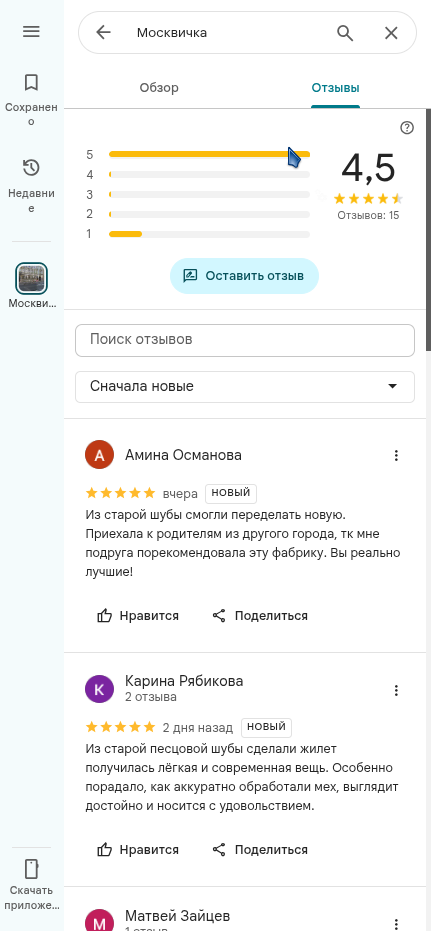Click the 2 отзыва text under Карина Рябикова
431x931 pixels.
151,696
